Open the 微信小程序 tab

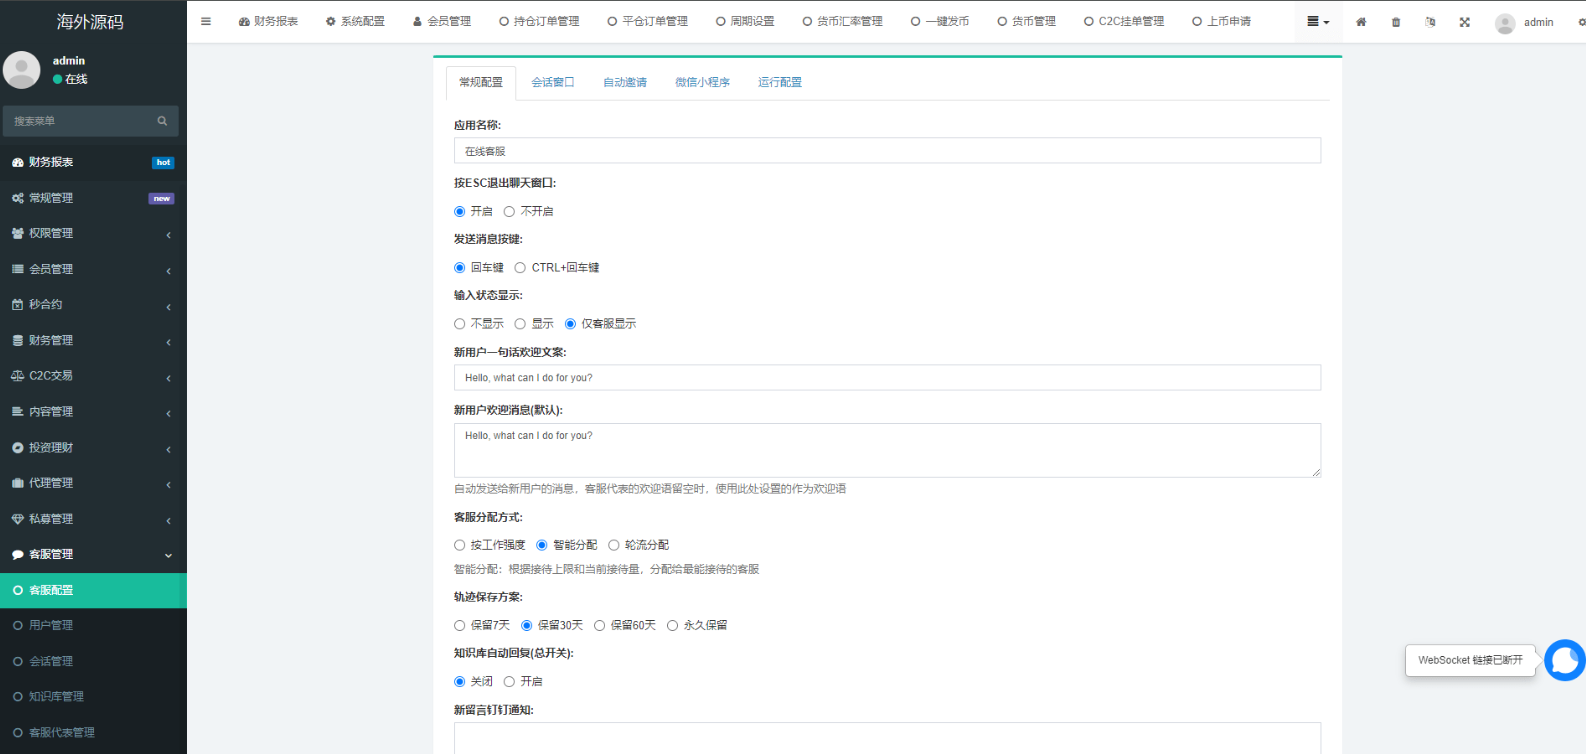coord(702,83)
